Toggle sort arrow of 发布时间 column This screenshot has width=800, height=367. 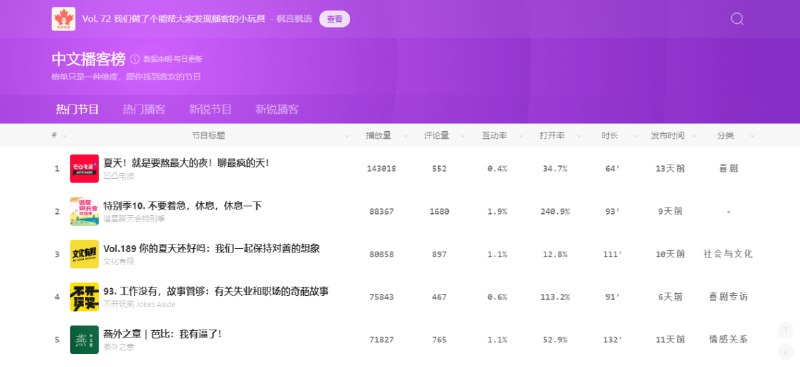click(694, 136)
